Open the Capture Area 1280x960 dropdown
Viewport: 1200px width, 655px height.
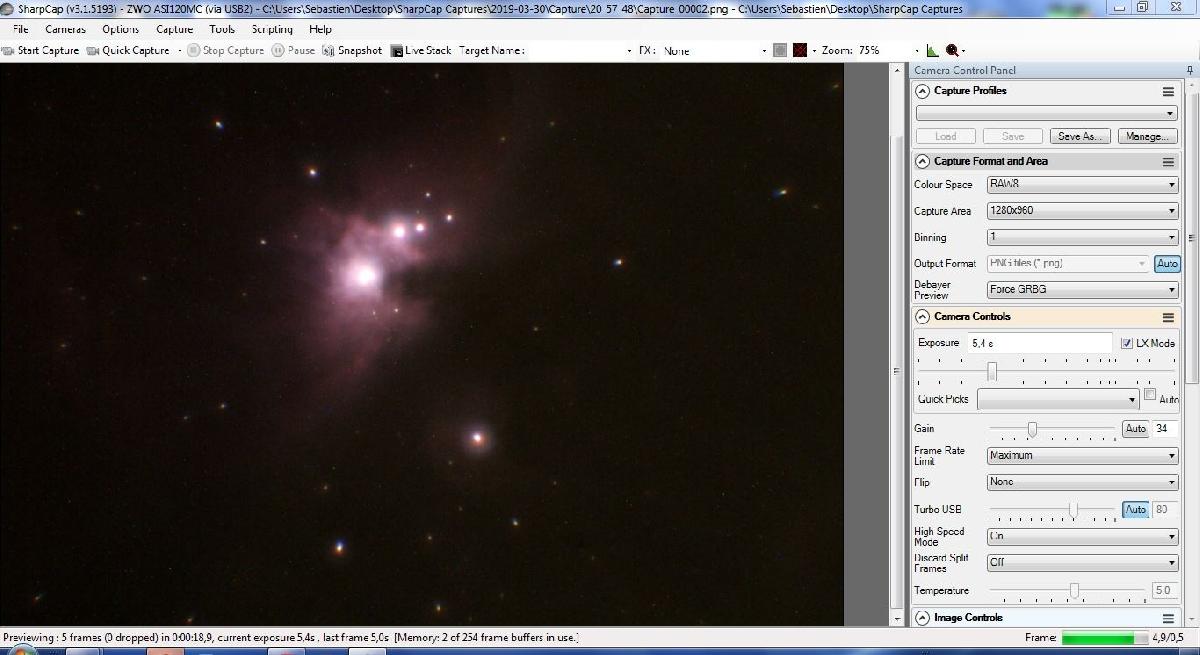coord(1083,211)
